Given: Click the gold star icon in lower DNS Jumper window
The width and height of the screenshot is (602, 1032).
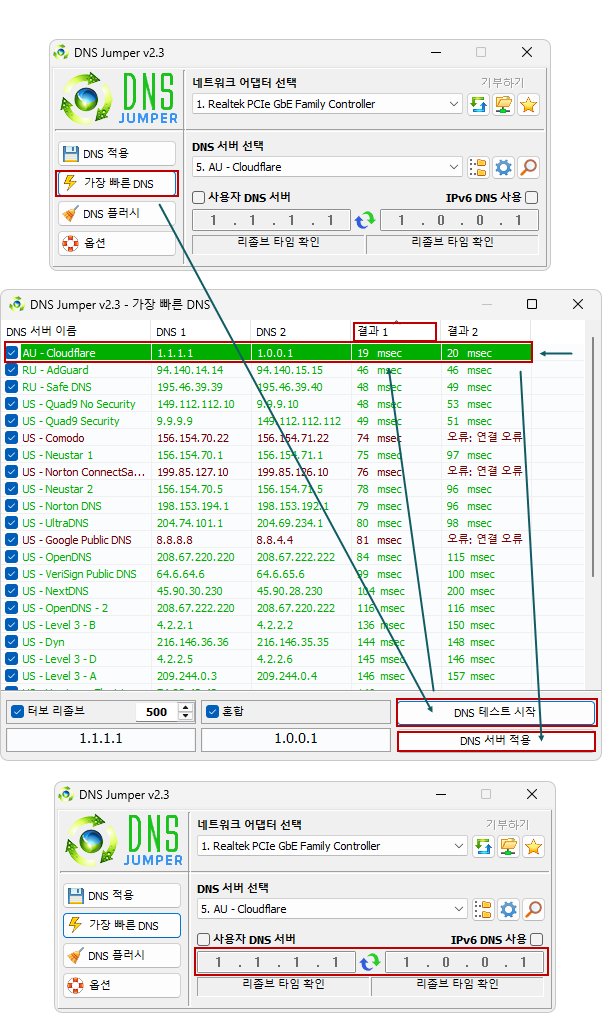Looking at the screenshot, I should point(534,846).
